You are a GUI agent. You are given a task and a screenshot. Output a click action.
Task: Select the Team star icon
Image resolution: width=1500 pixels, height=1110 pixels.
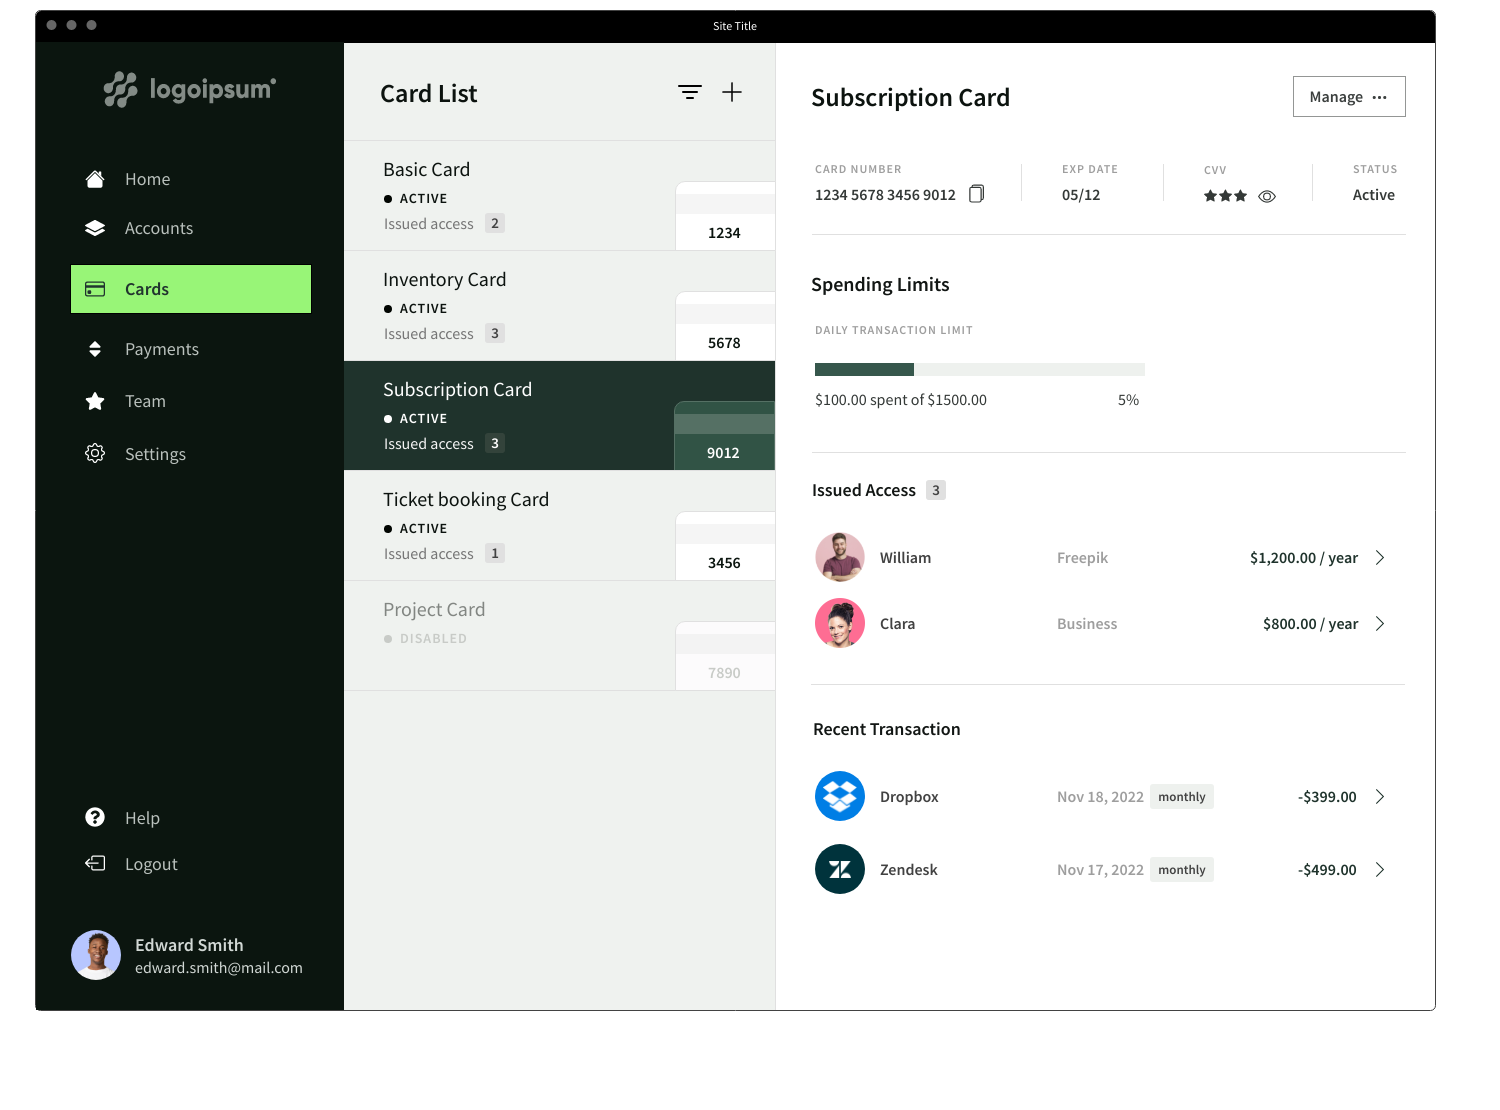[95, 400]
